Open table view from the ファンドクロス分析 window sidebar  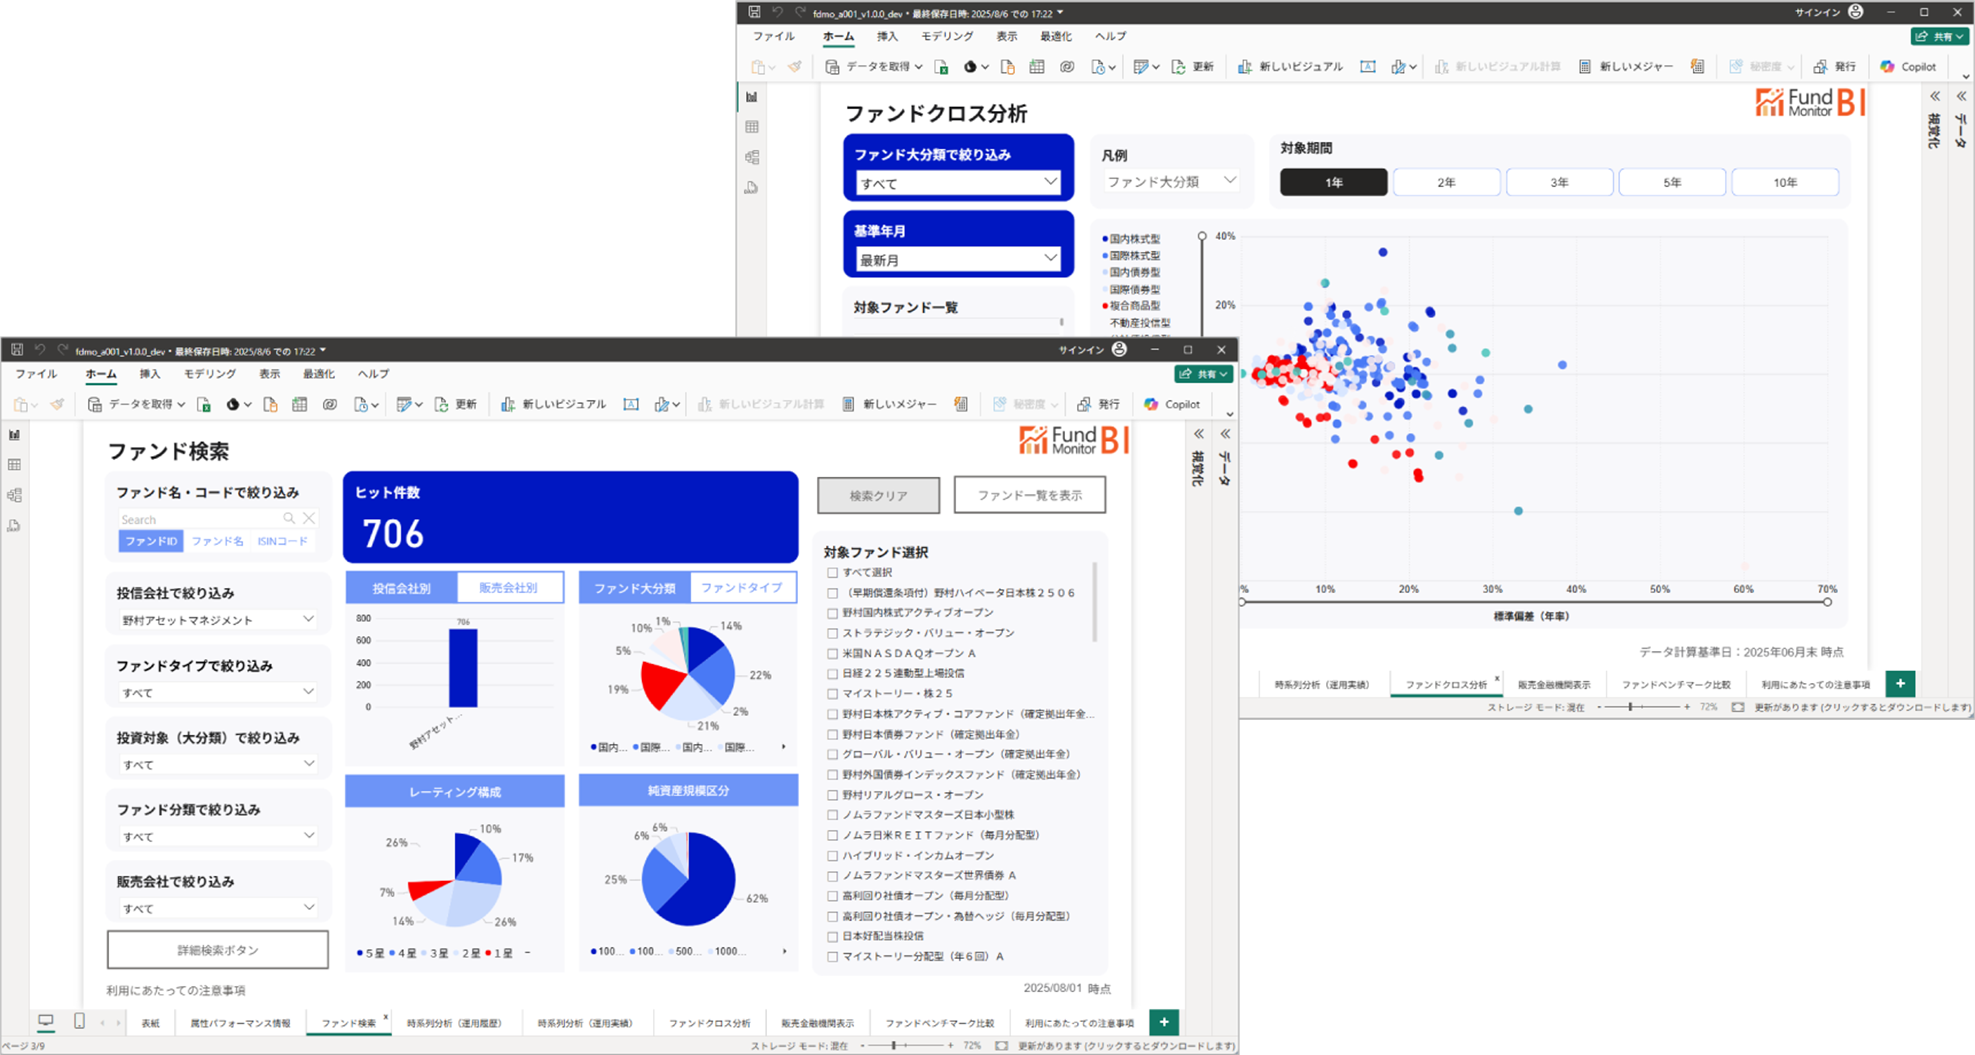[752, 127]
